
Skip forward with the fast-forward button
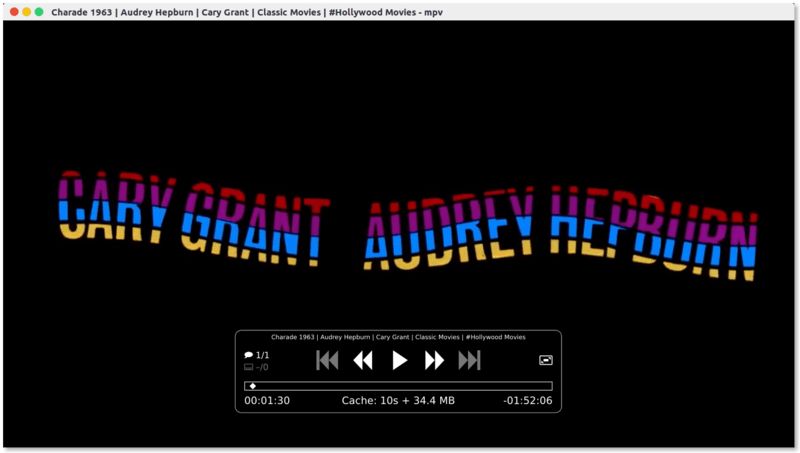coord(434,361)
